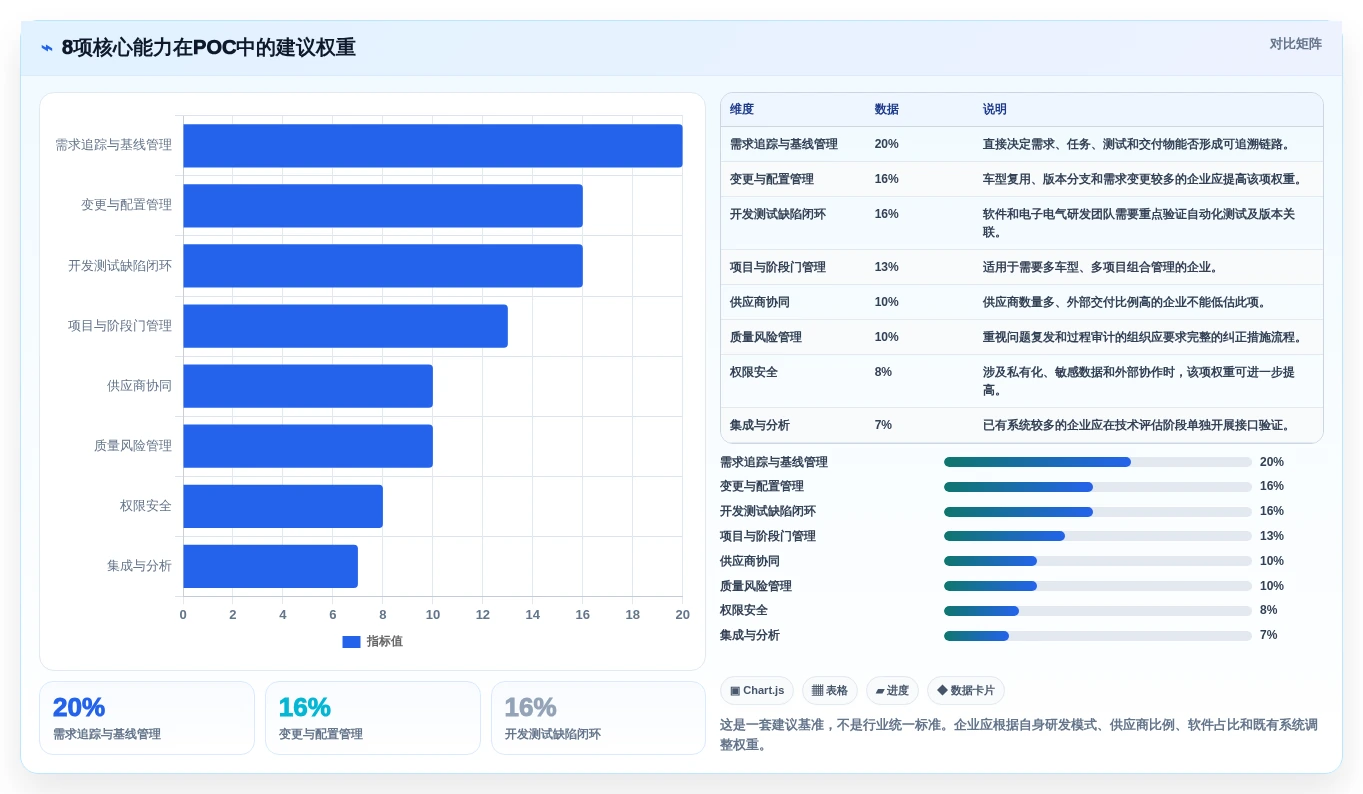Click the 8% cell in the table
1363x794 pixels.
[883, 372]
